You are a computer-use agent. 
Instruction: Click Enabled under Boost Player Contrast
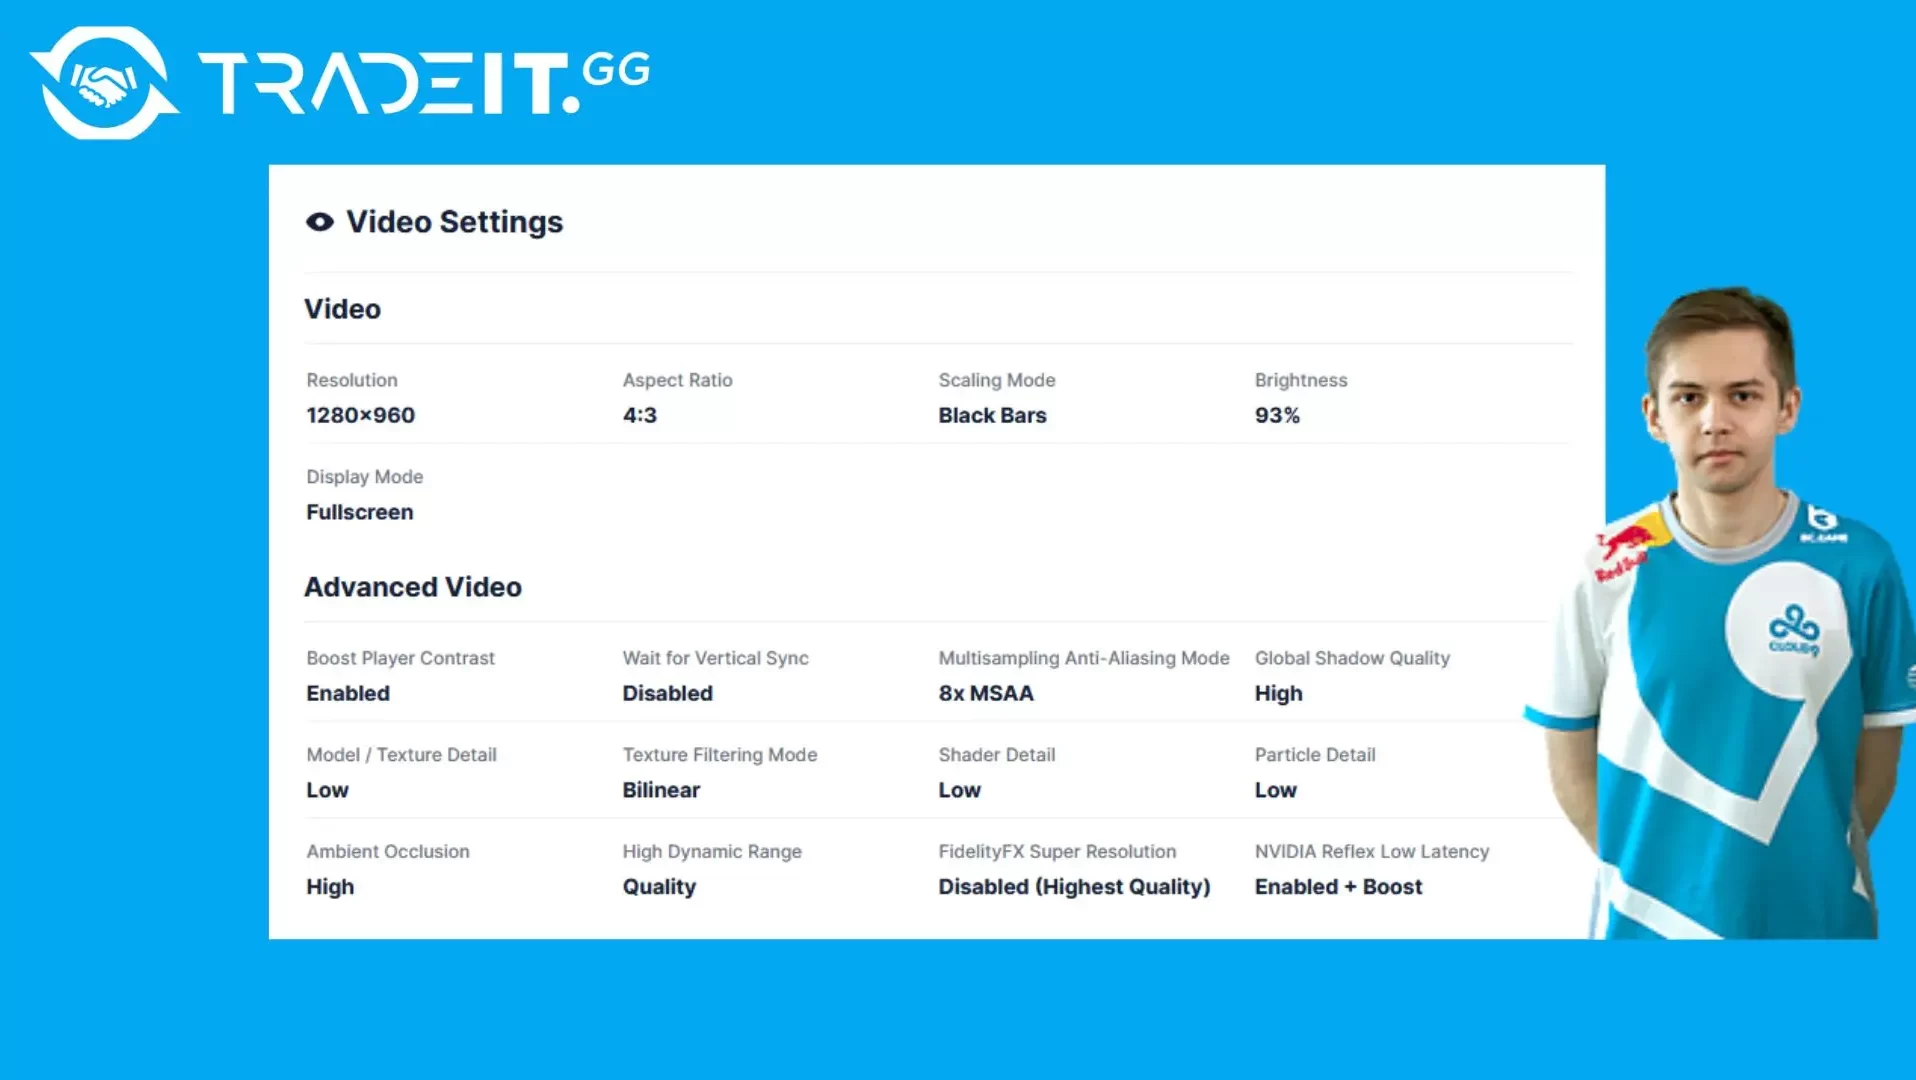pos(348,693)
